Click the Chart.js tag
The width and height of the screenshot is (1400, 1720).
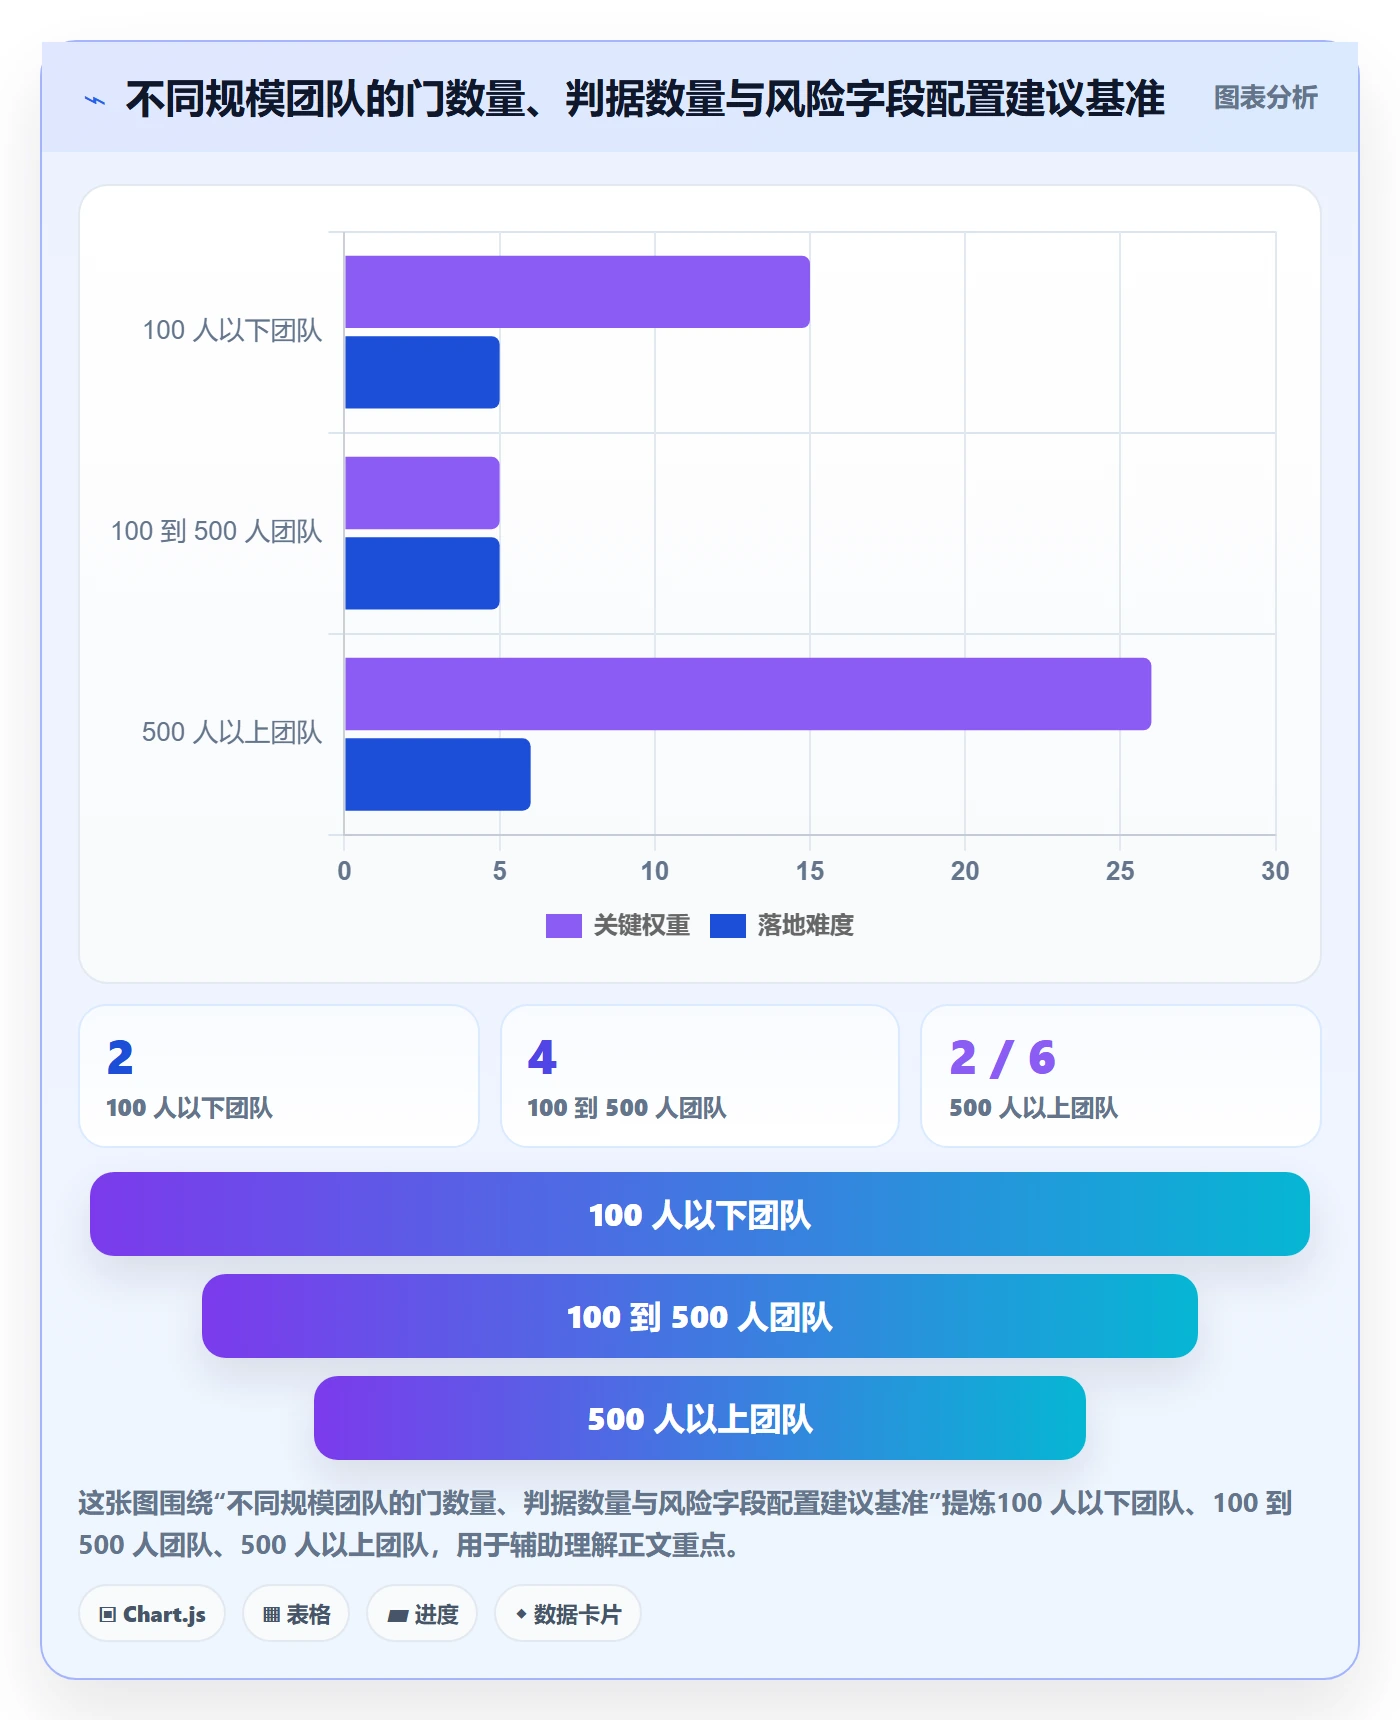click(x=152, y=1614)
